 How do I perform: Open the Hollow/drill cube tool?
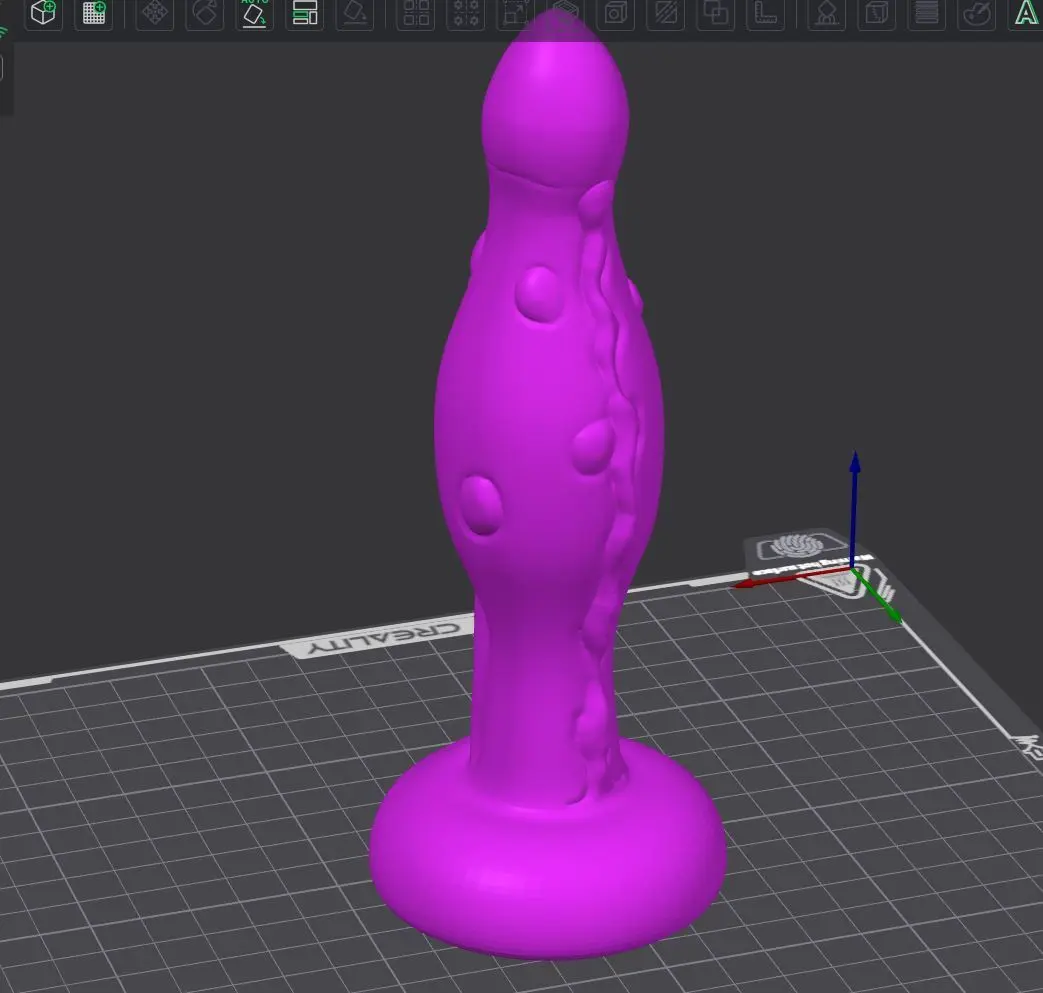(x=615, y=13)
